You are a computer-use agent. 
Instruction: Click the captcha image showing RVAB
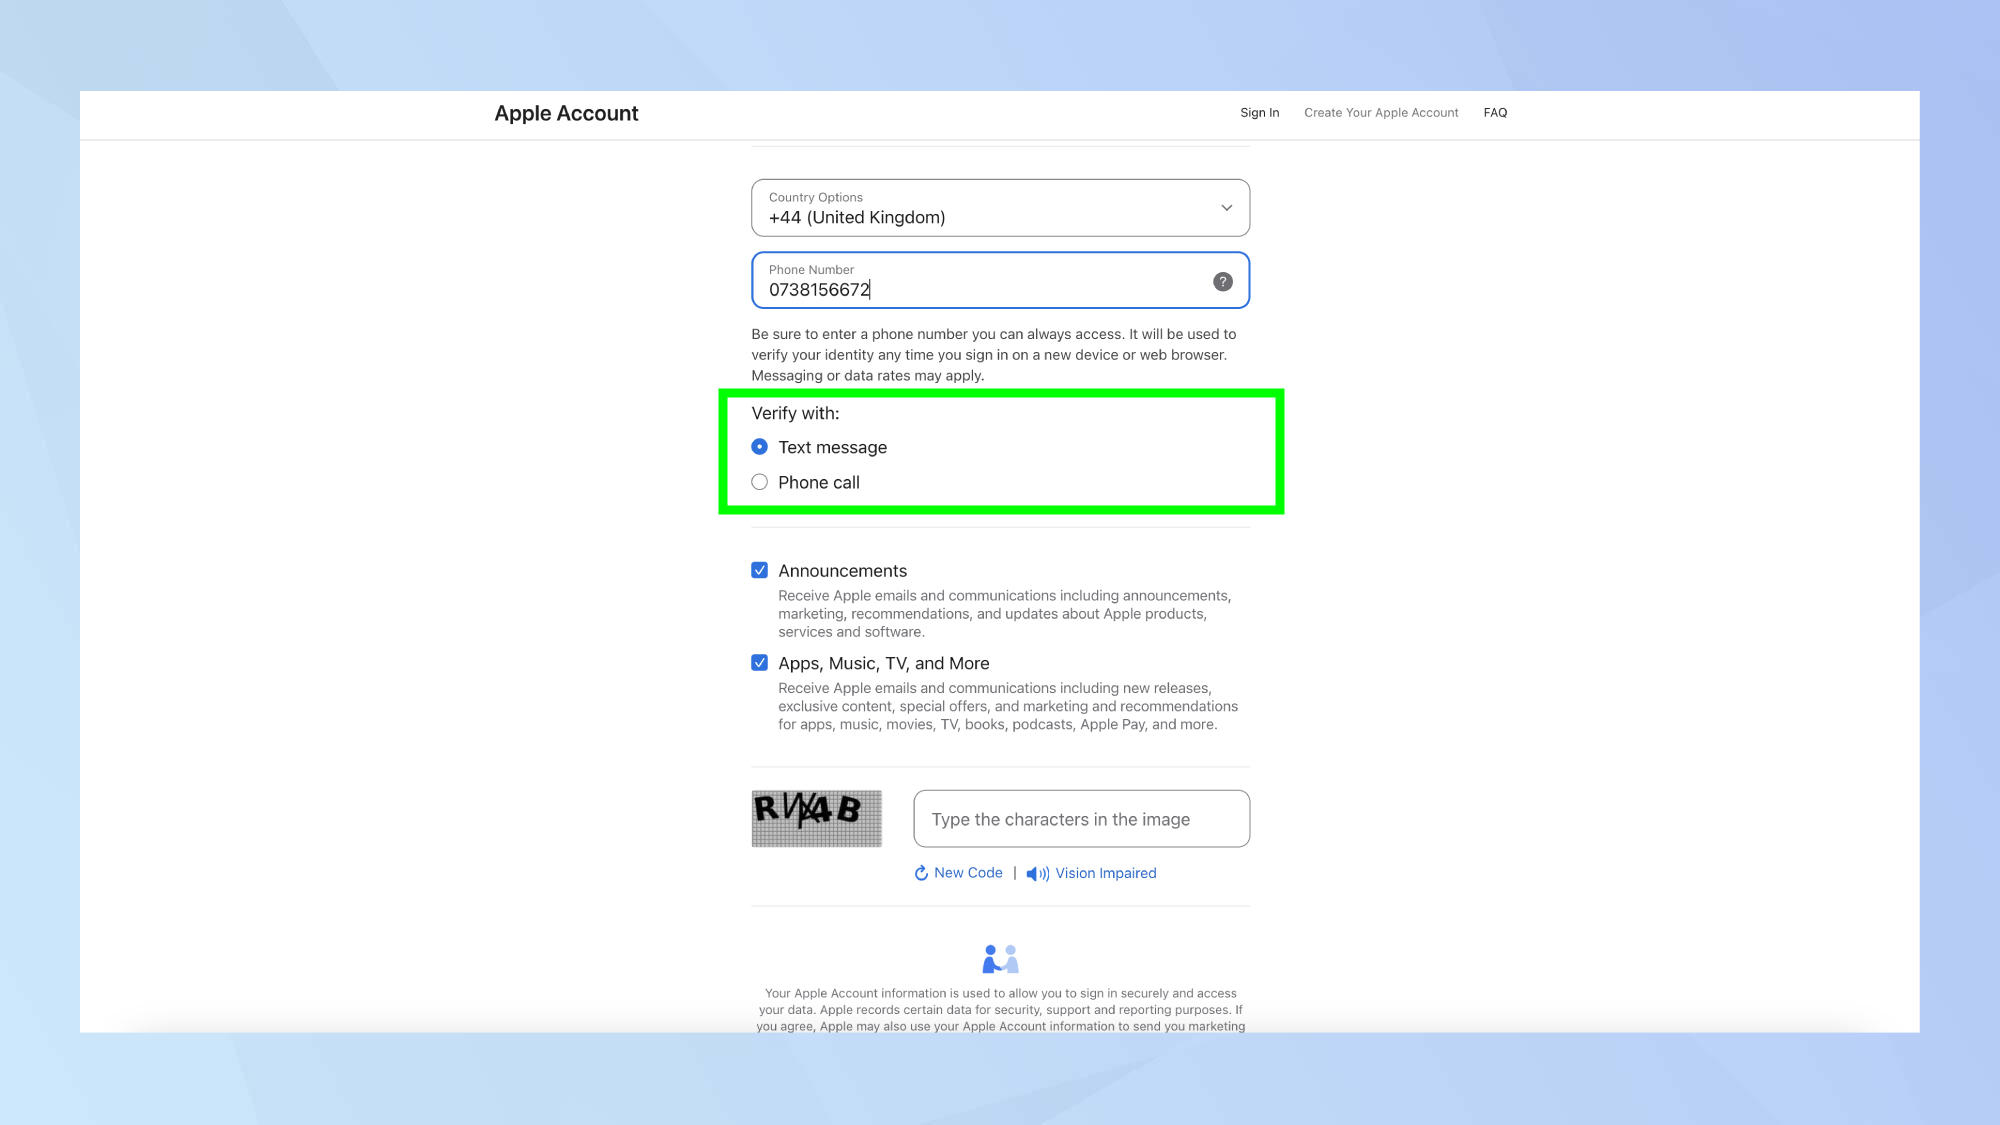click(816, 818)
